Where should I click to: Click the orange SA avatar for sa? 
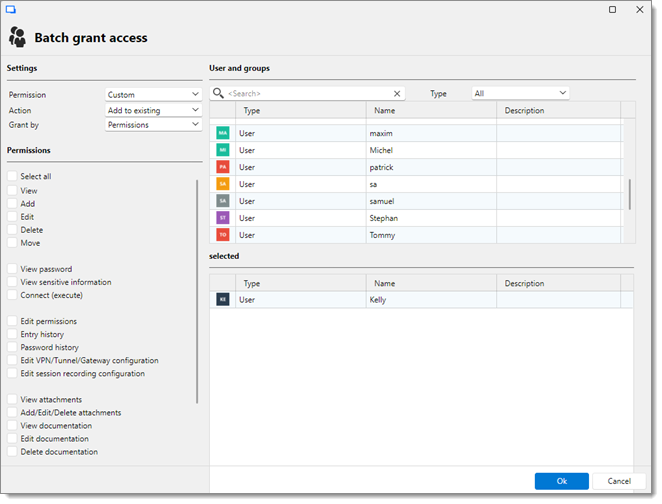222,184
